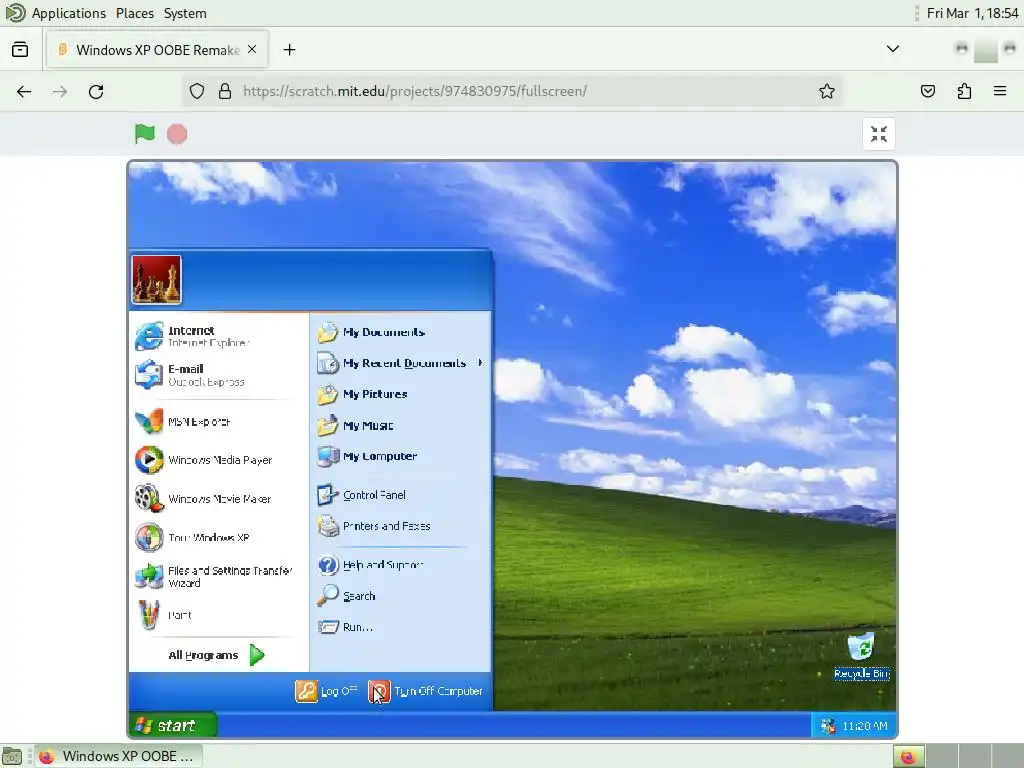Click the Log Off key icon

pyautogui.click(x=306, y=691)
